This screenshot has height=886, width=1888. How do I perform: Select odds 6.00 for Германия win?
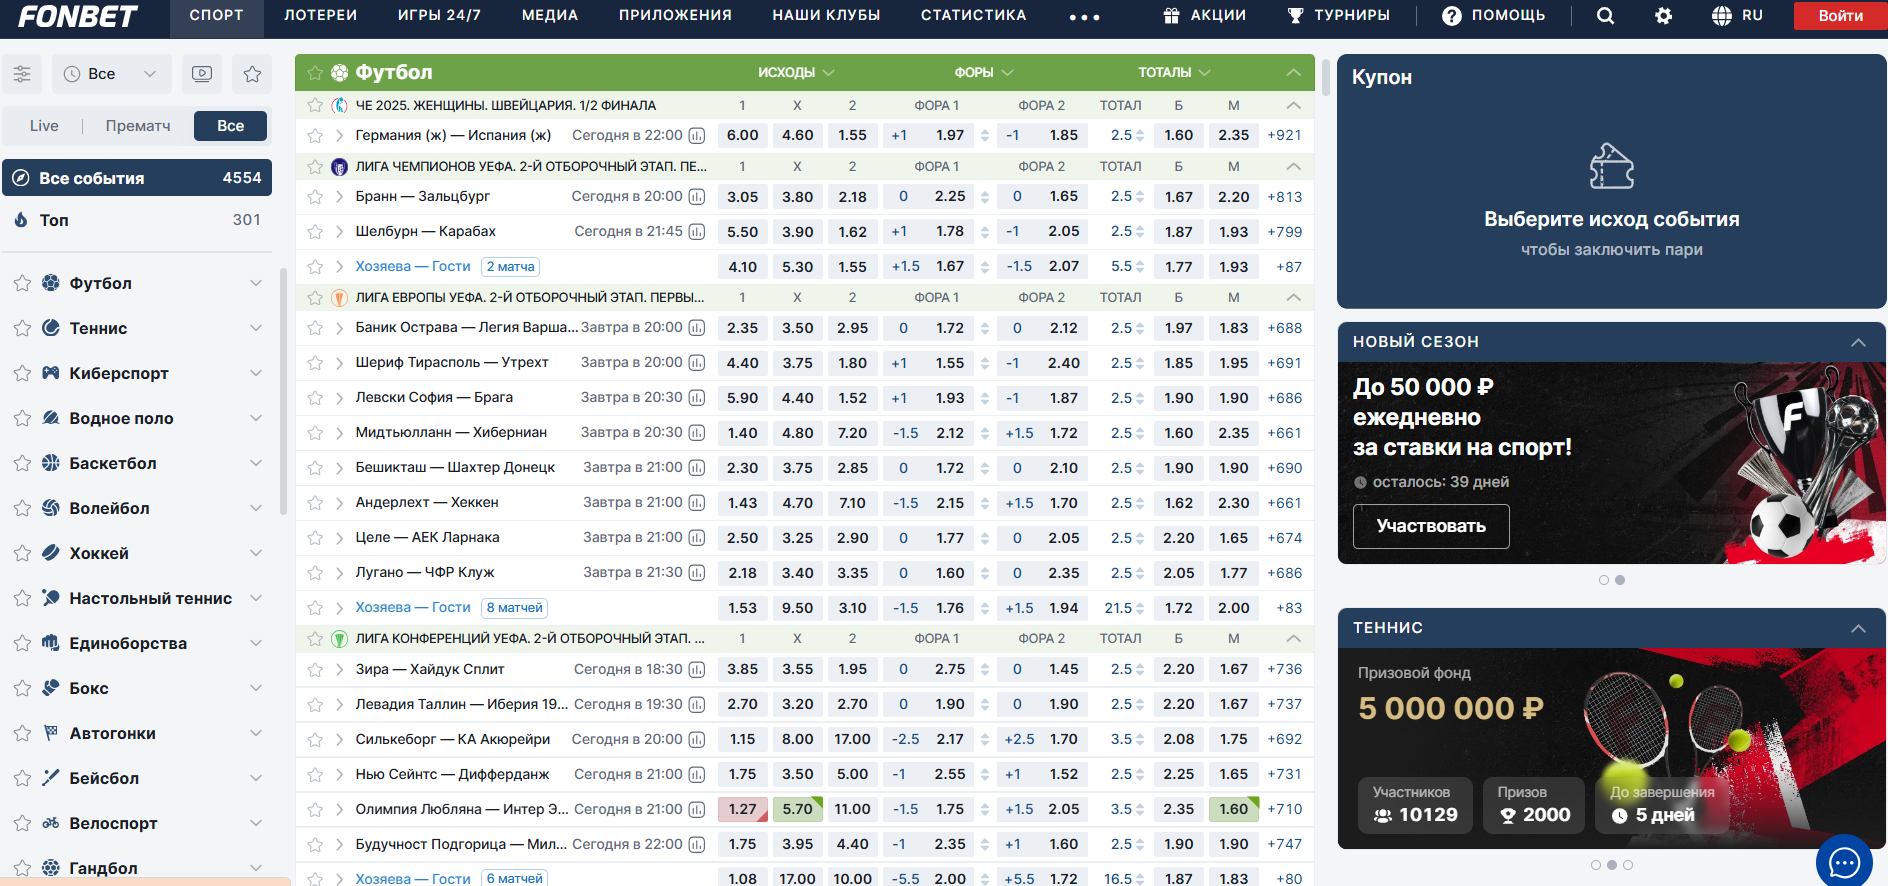[x=742, y=135]
